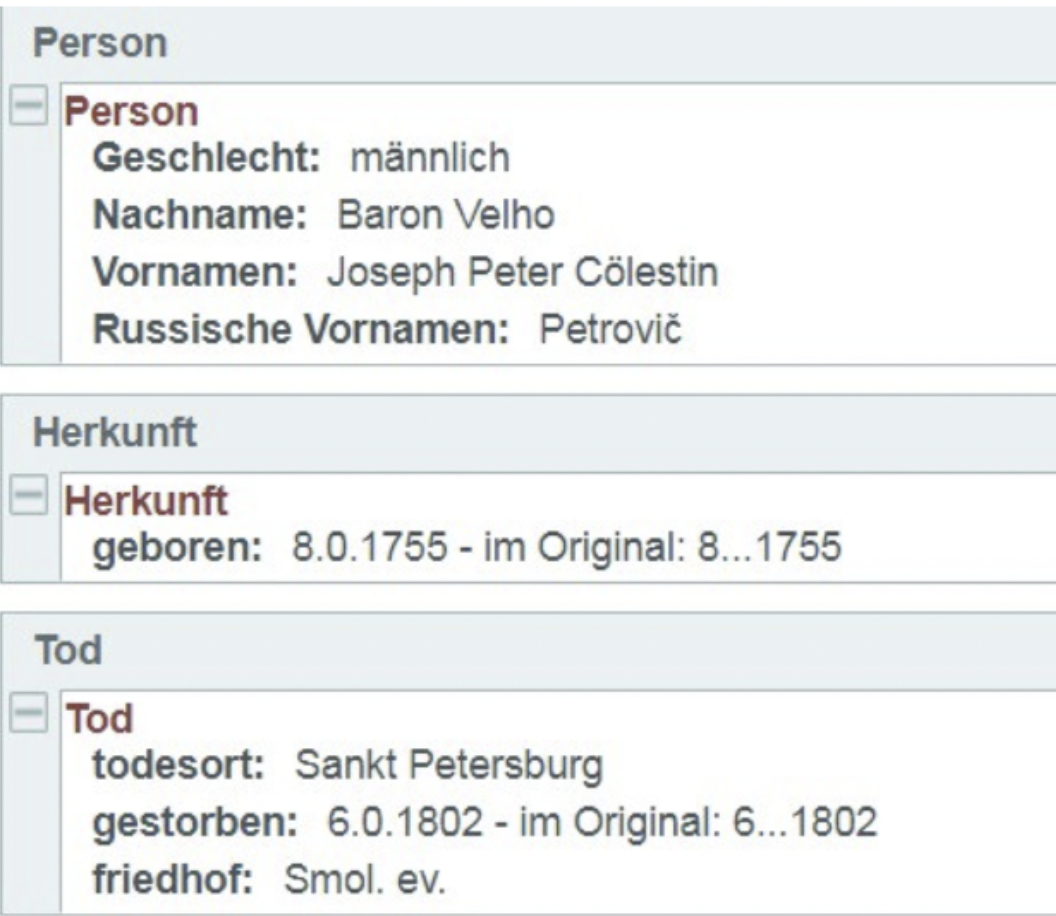Click the Geschlecht field label
The image size is (1056, 916).
(205, 158)
